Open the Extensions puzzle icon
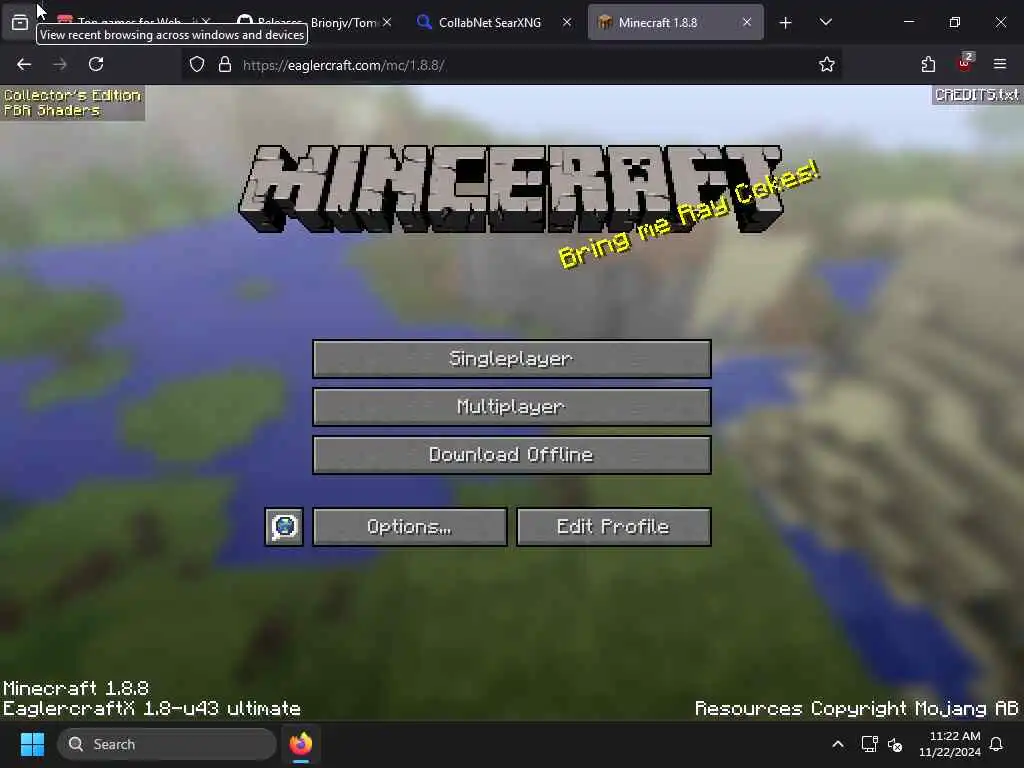This screenshot has width=1024, height=768. click(x=928, y=64)
